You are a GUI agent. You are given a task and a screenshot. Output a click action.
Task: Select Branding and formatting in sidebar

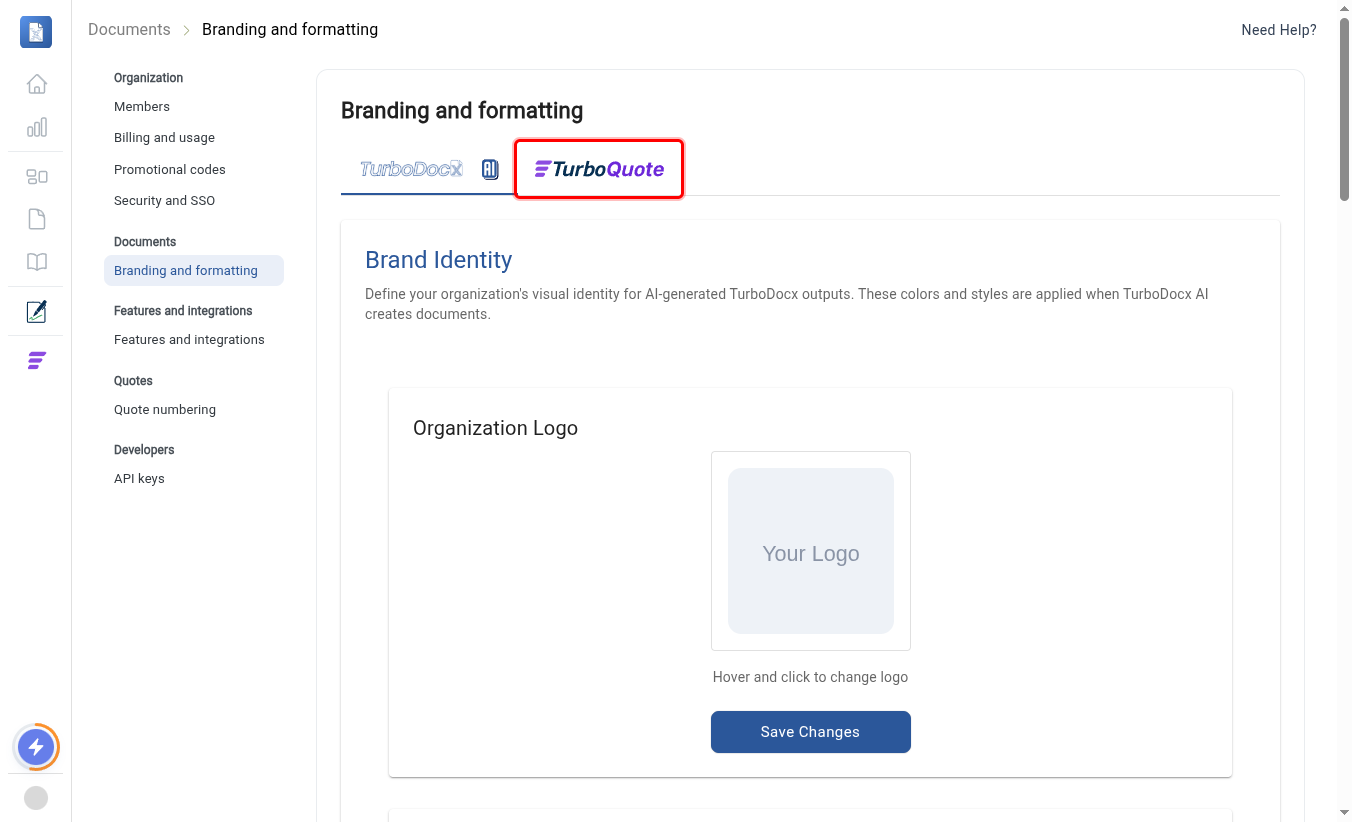[x=194, y=271]
